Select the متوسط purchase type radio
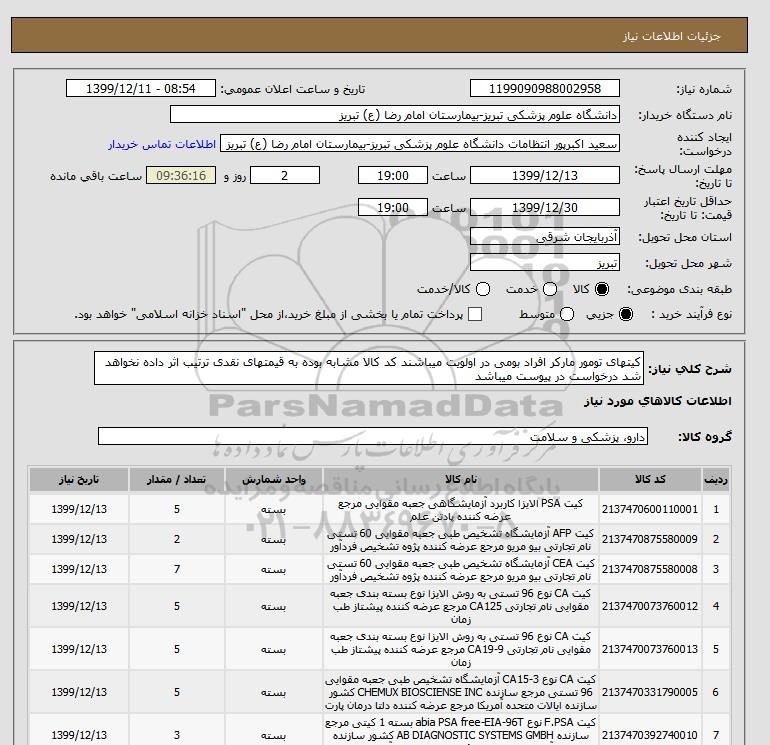 pos(567,314)
